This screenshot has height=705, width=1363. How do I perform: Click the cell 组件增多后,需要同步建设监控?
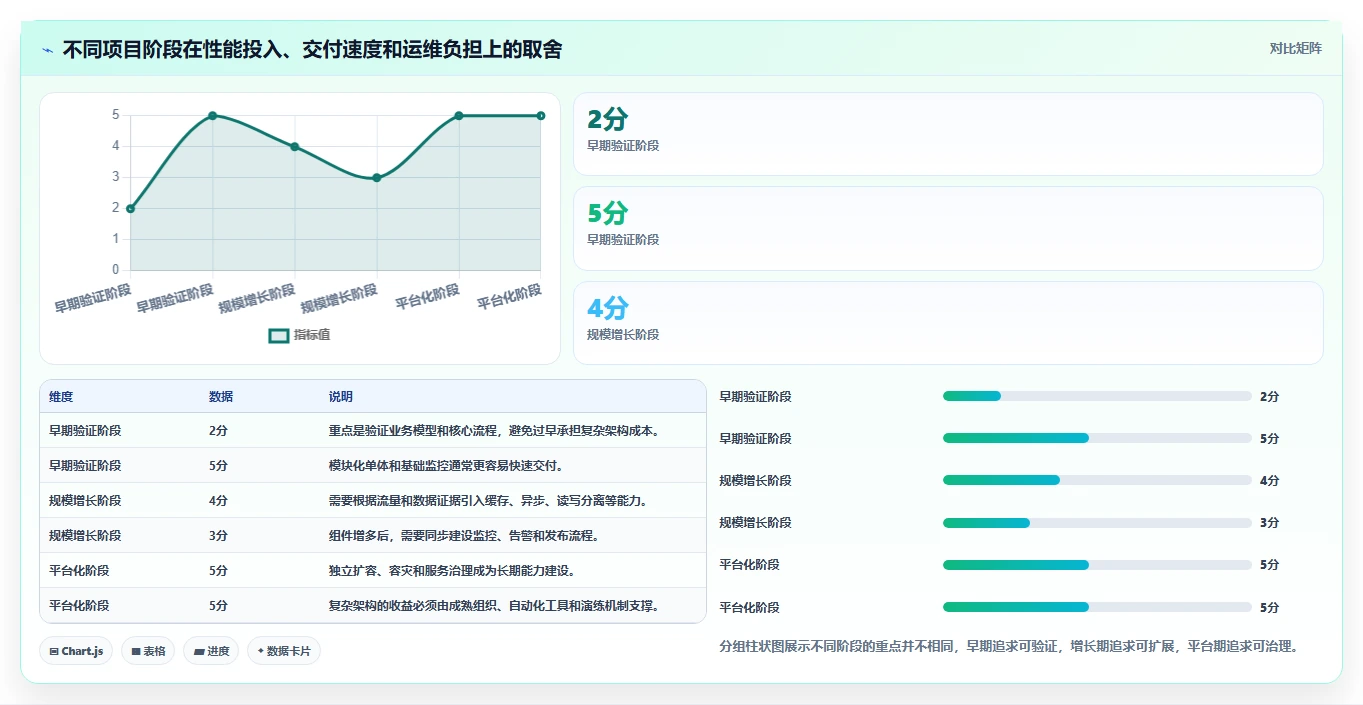click(x=465, y=536)
